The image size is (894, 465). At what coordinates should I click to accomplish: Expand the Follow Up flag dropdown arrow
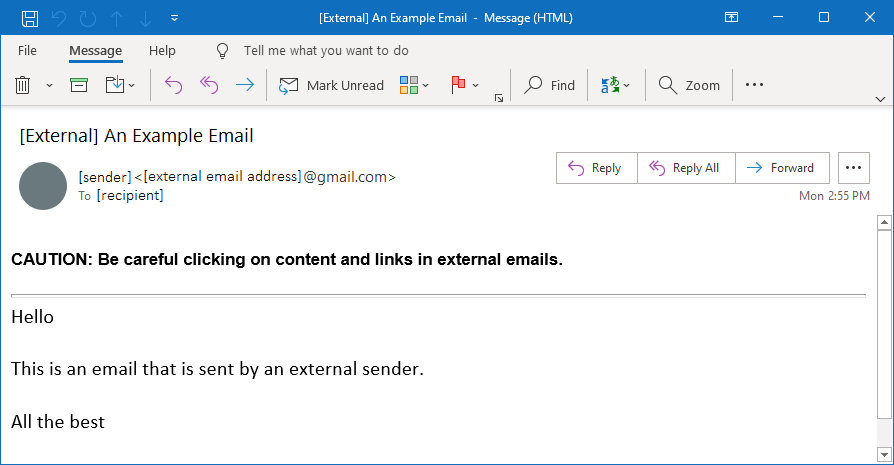476,86
